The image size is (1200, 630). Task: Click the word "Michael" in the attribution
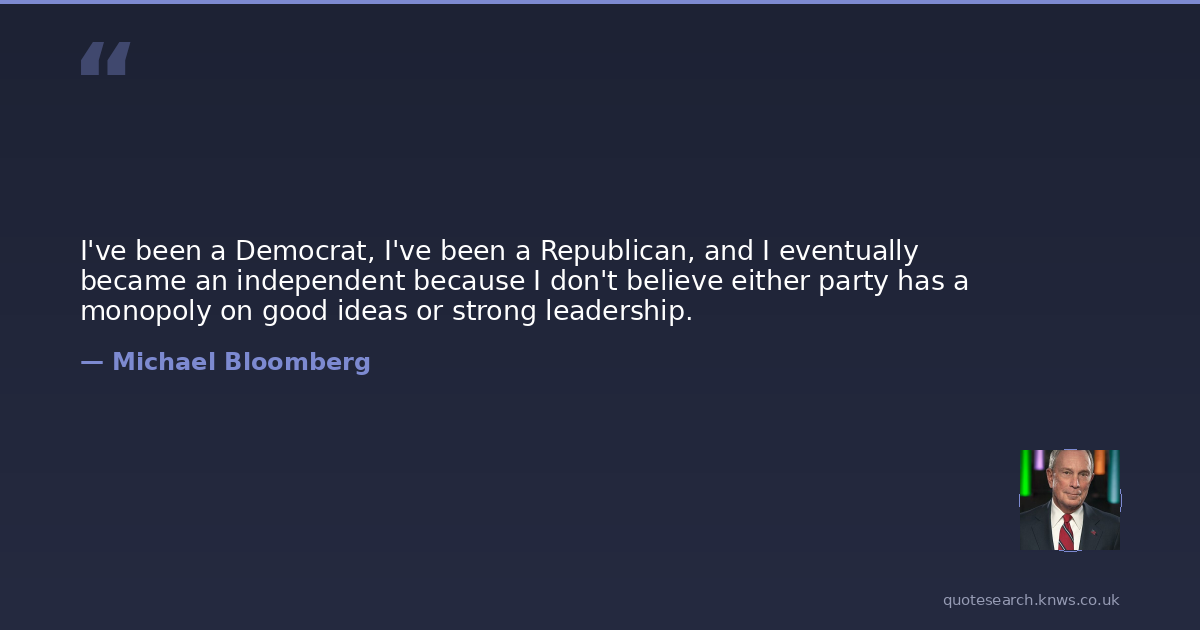click(x=164, y=362)
